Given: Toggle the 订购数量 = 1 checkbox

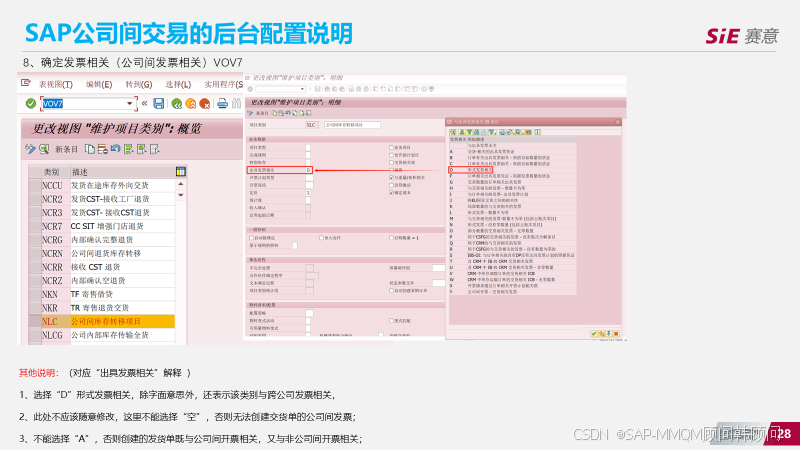Looking at the screenshot, I should [391, 238].
